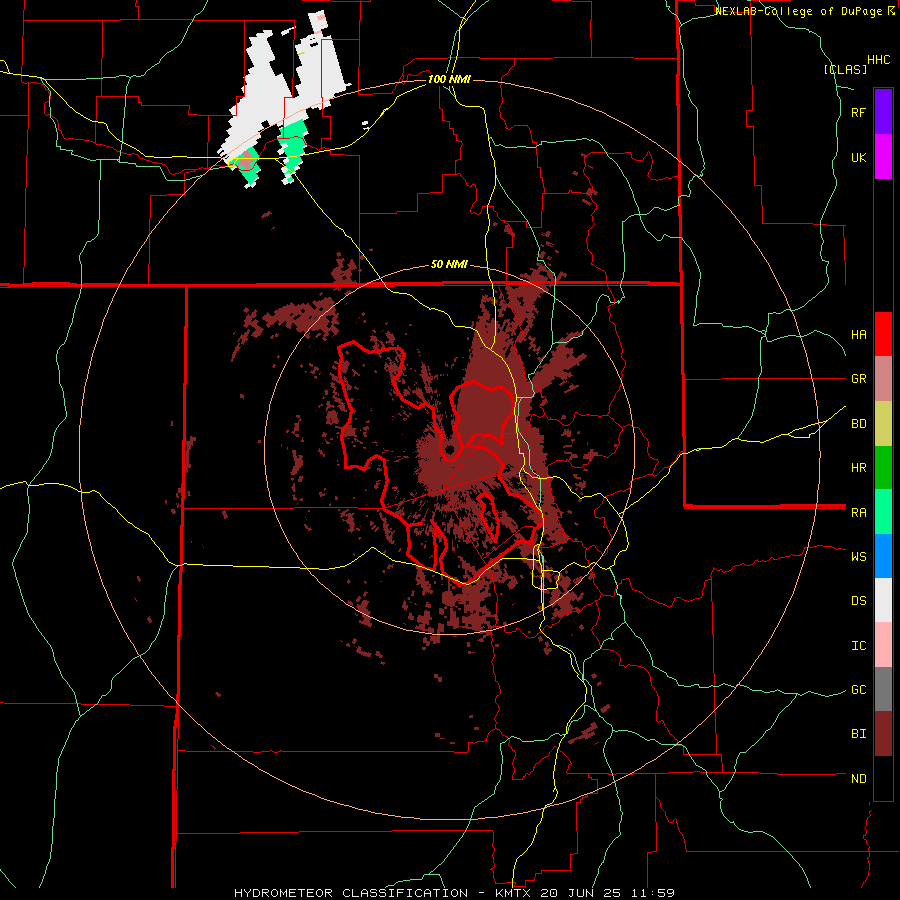Click the radar site center dot
The image size is (900, 900).
(x=450, y=449)
